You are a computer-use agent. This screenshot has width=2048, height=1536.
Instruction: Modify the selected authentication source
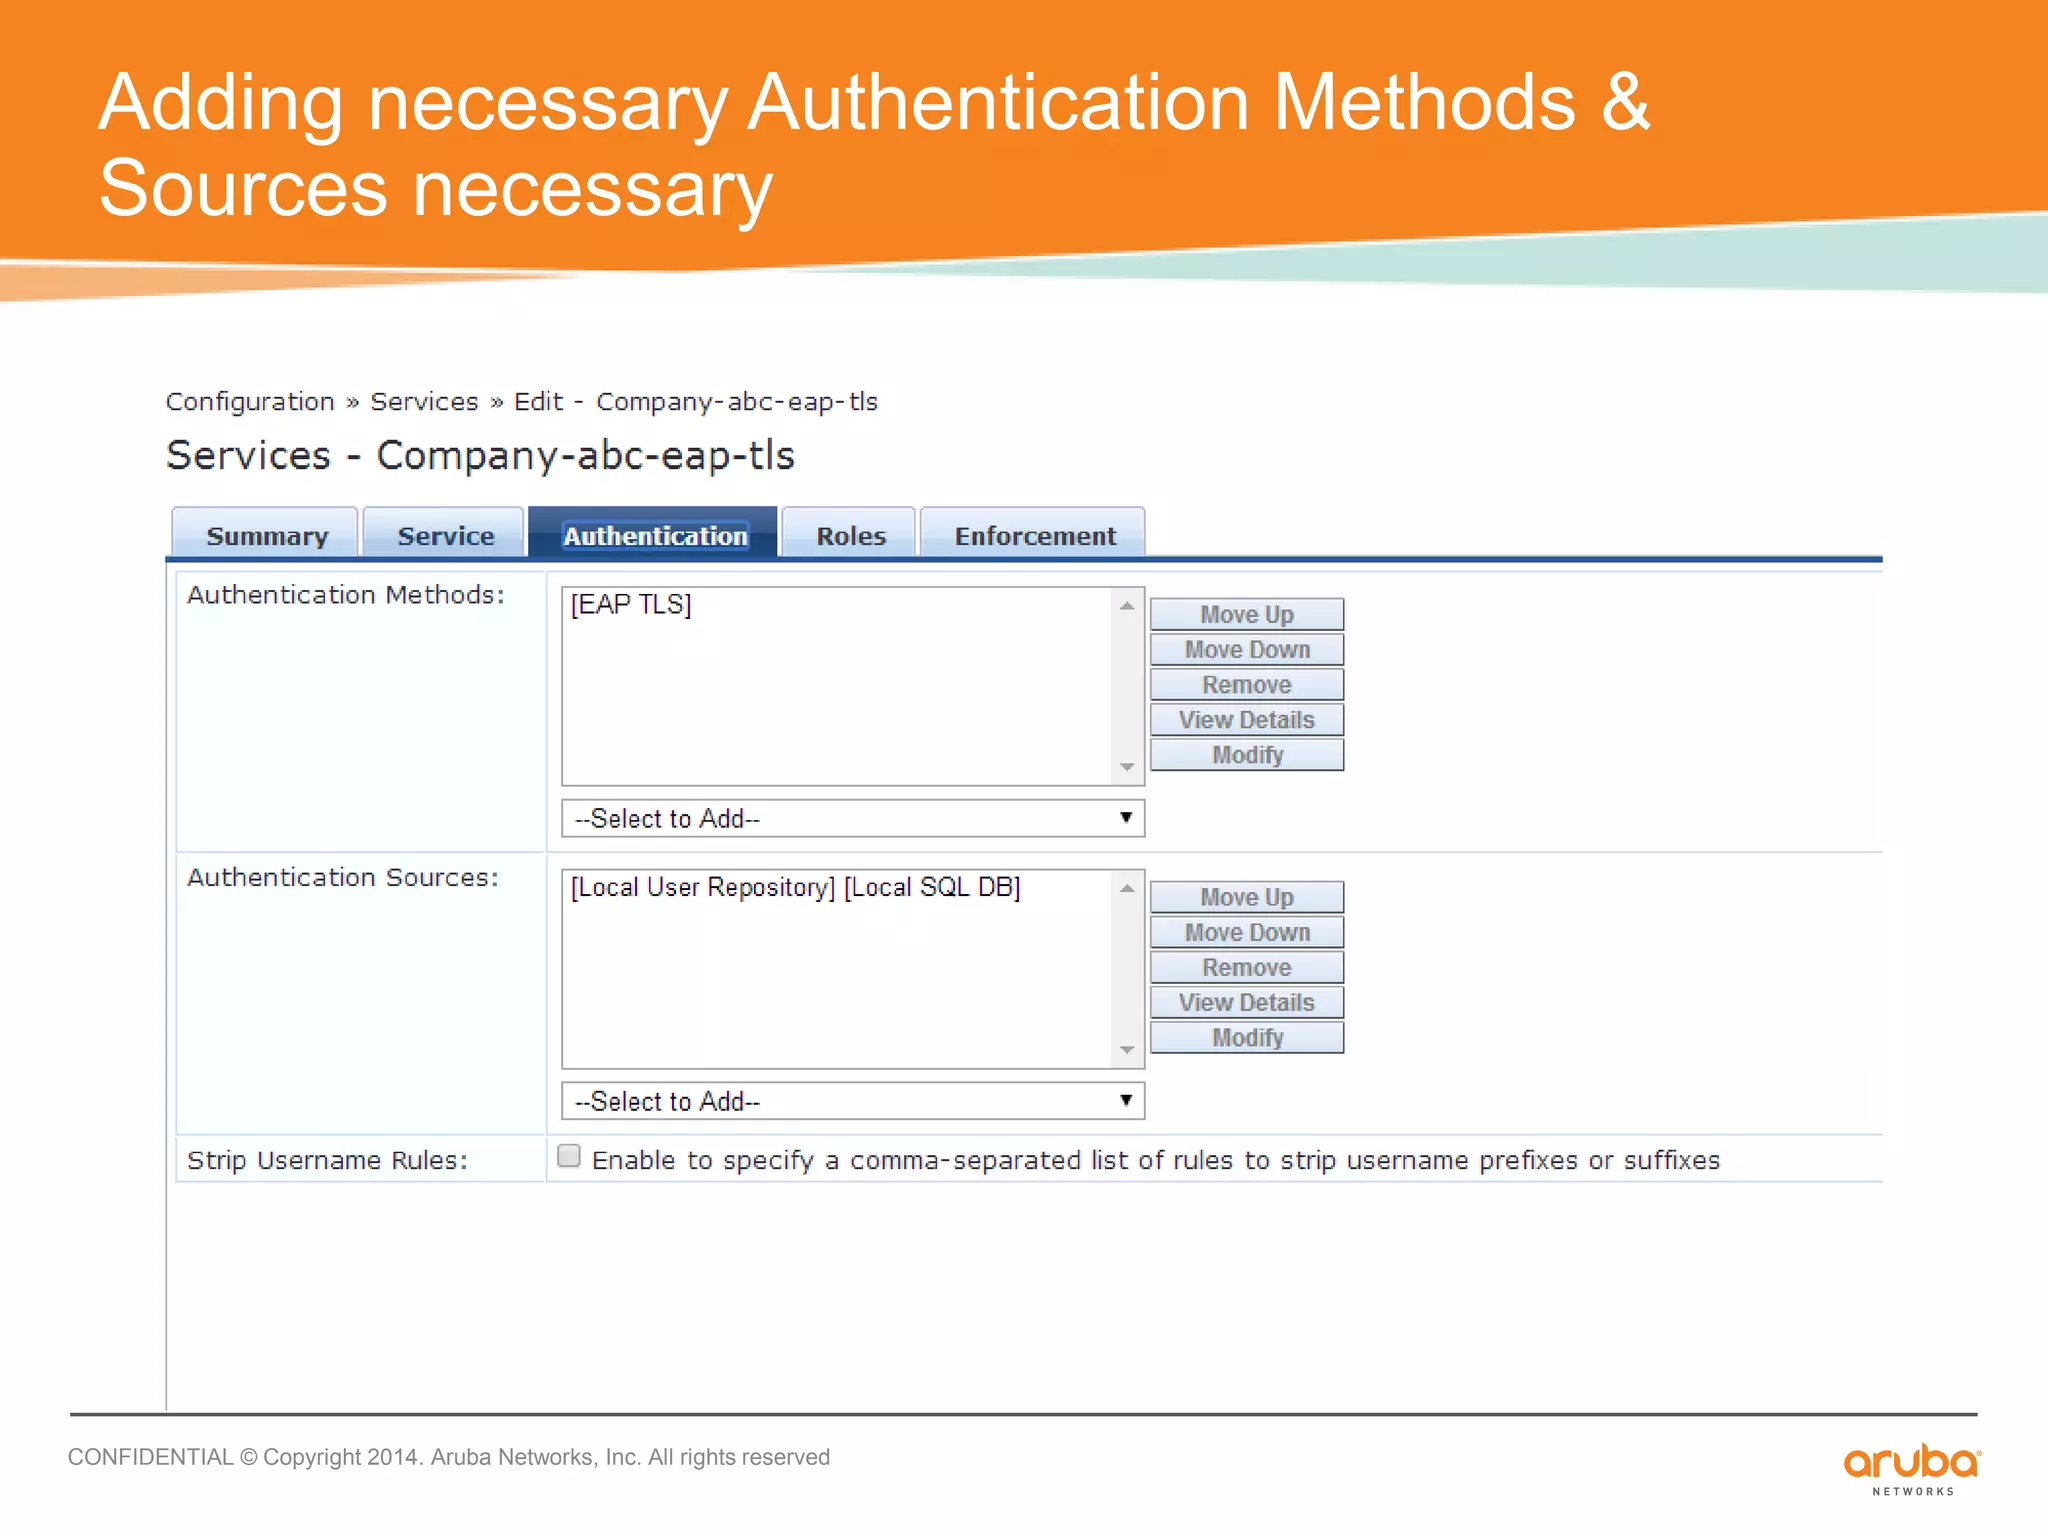click(x=1247, y=1037)
